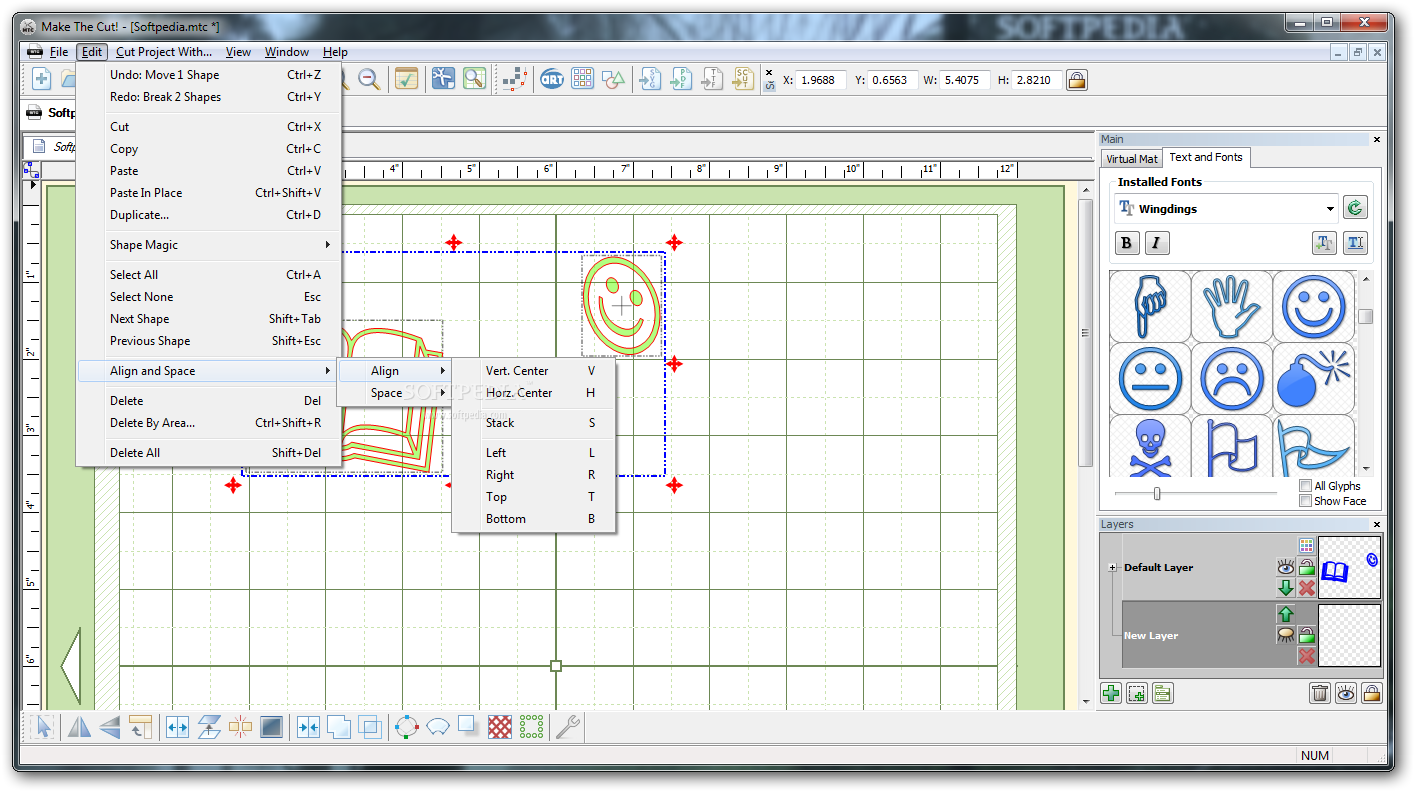
Task: Click the blue ART gallery icon
Action: [552, 79]
